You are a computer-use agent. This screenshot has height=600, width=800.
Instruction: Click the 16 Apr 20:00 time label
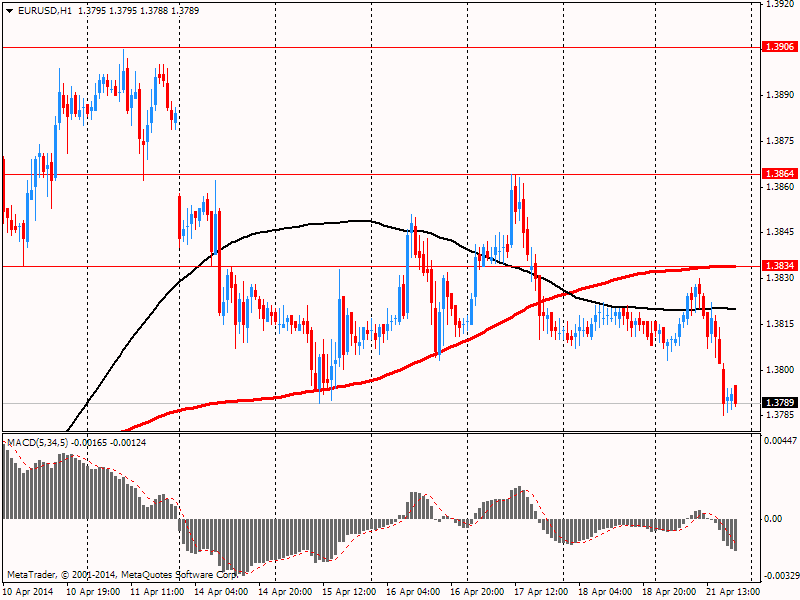tap(477, 592)
